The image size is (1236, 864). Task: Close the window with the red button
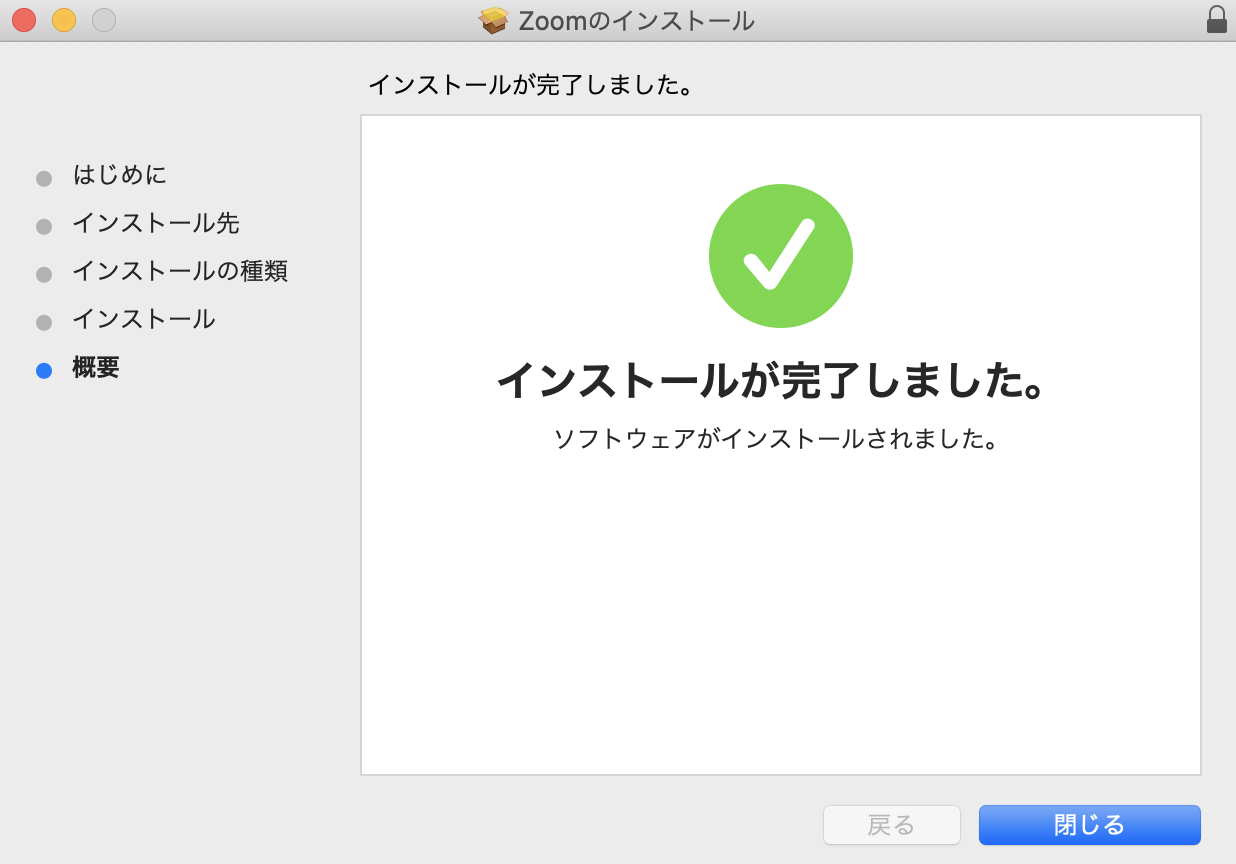(24, 20)
